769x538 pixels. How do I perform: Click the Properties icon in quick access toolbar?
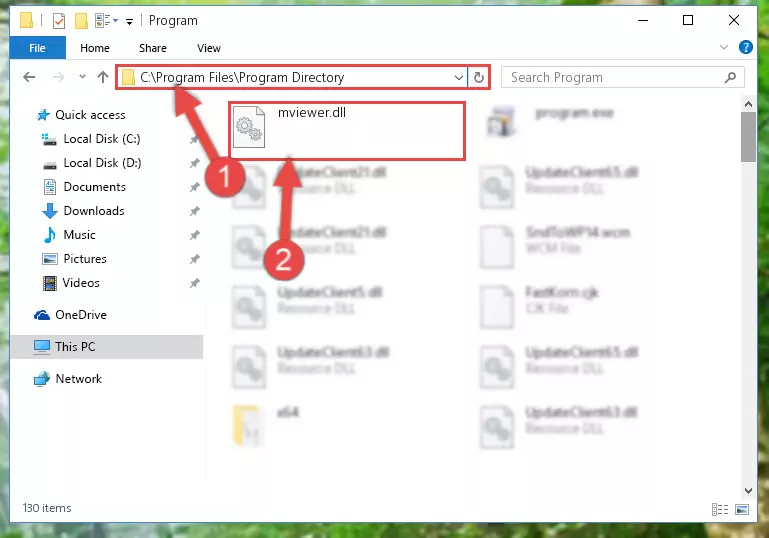point(58,21)
